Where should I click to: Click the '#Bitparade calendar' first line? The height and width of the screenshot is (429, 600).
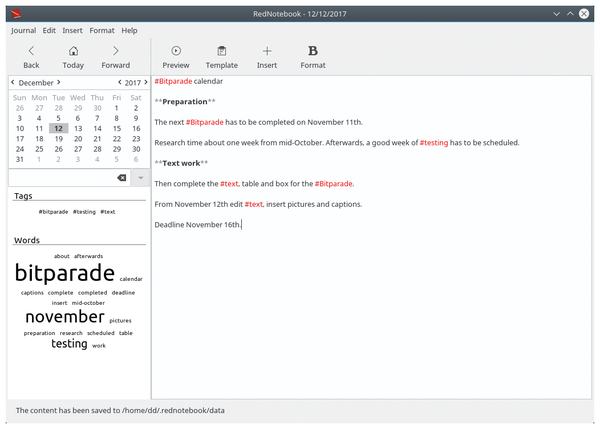[x=189, y=81]
